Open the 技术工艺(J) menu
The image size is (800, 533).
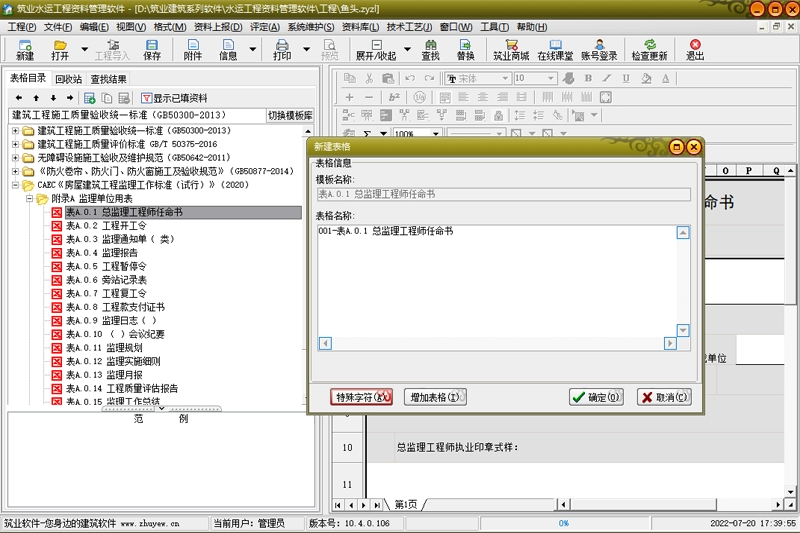[409, 27]
